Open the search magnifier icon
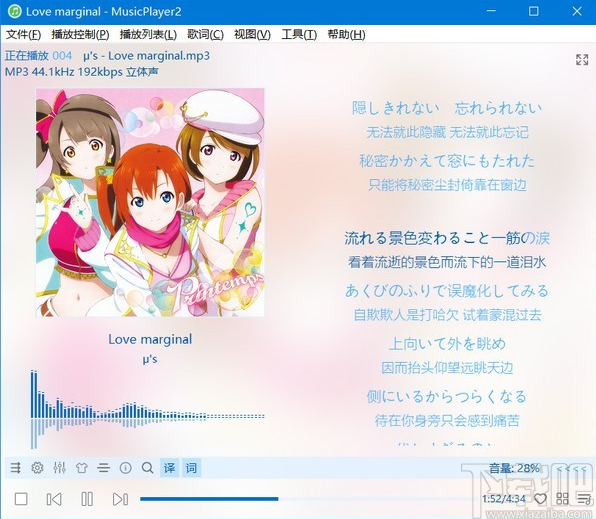Viewport: 596px width, 519px height. click(147, 468)
